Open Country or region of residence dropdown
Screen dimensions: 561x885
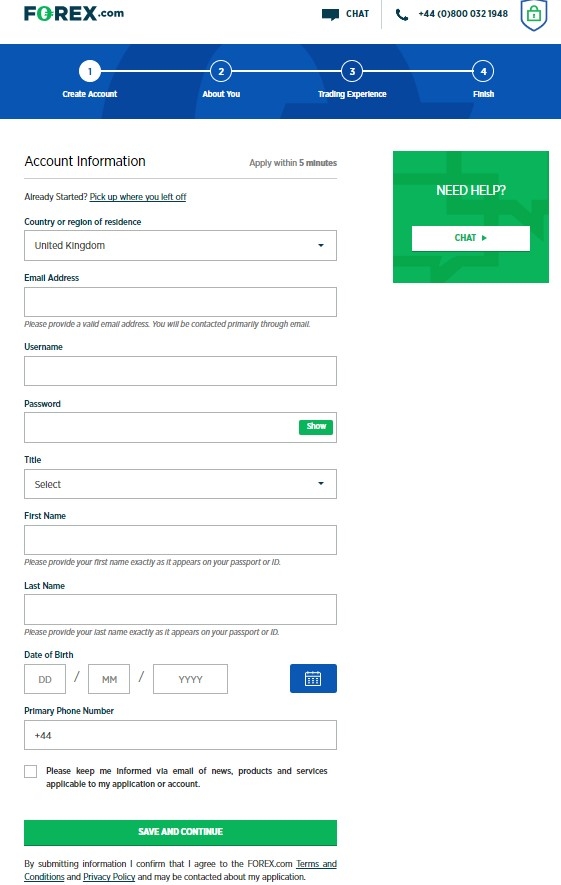[x=181, y=246]
